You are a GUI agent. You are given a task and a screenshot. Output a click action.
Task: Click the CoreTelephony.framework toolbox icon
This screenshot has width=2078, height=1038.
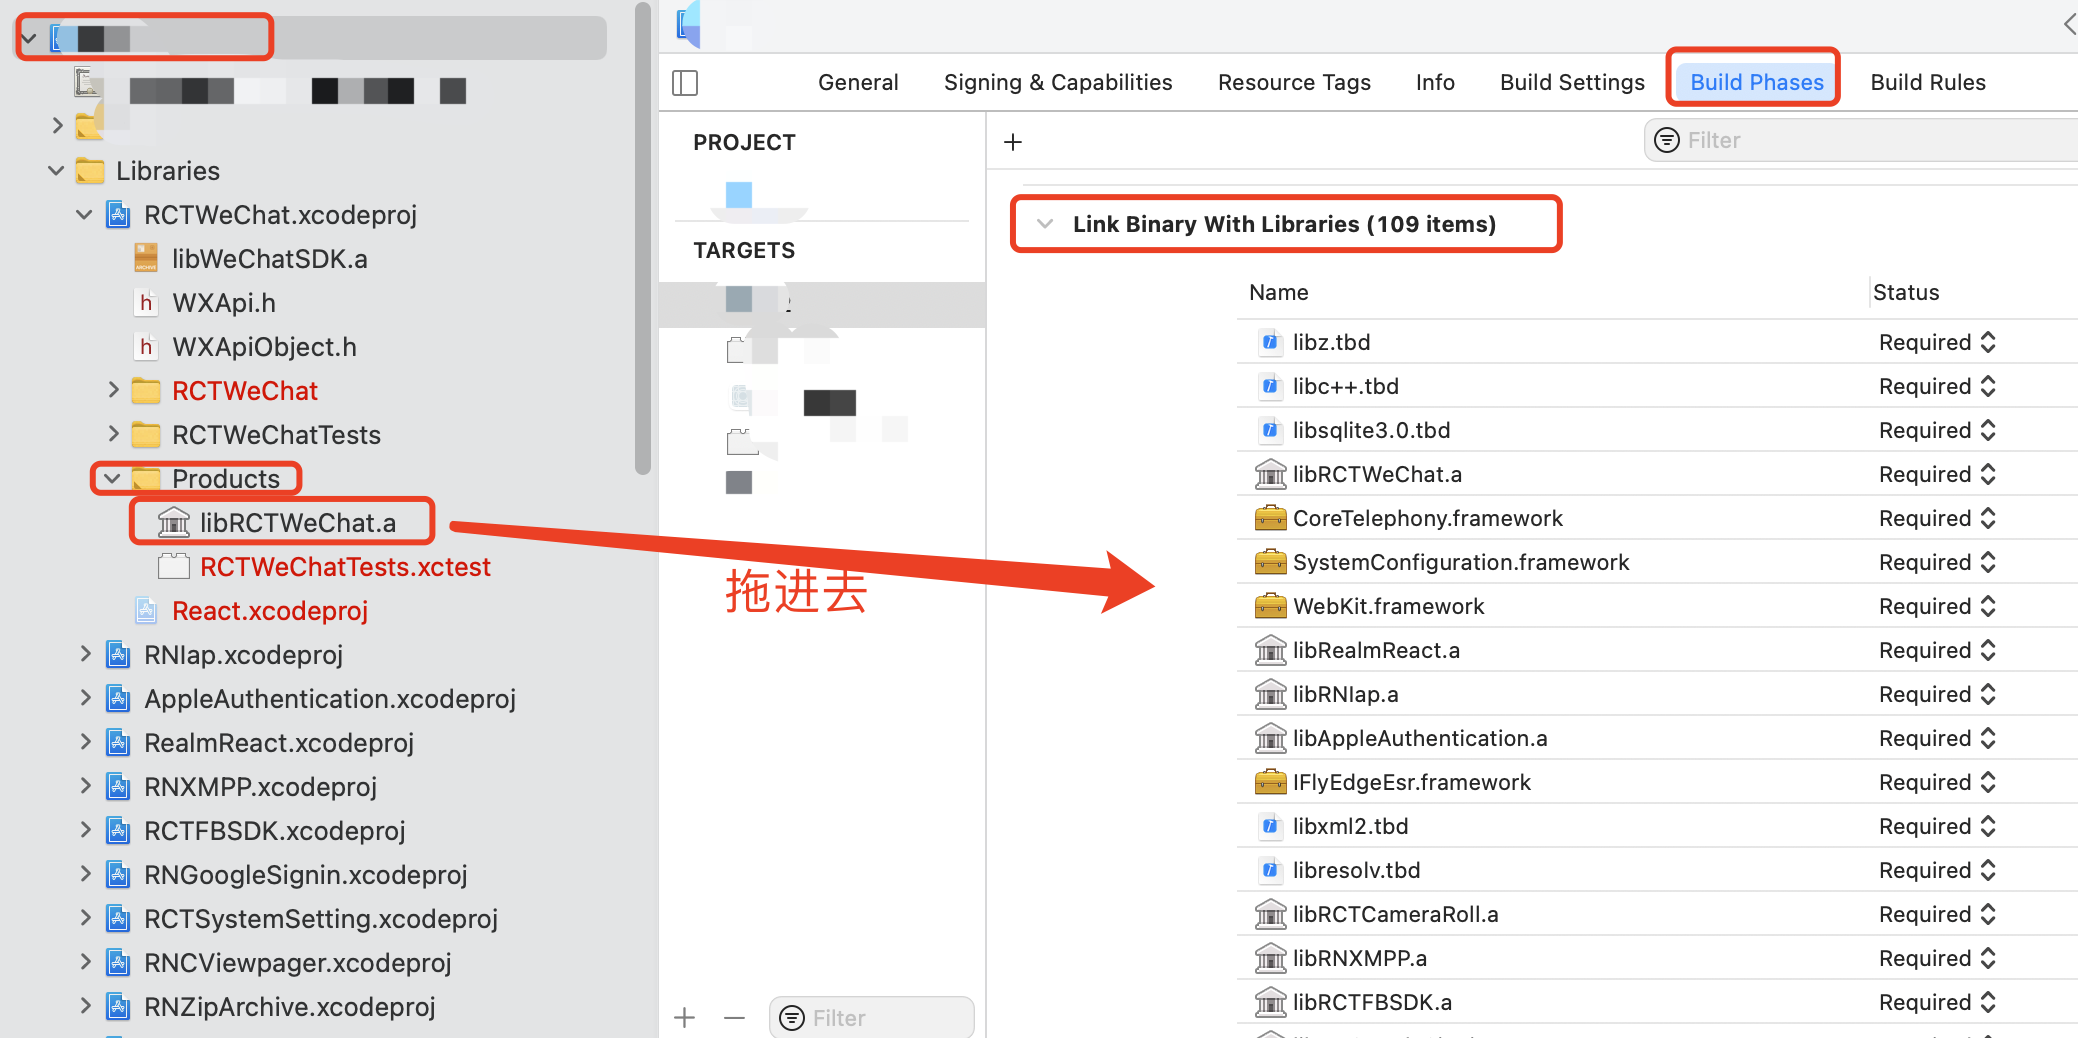coord(1270,518)
